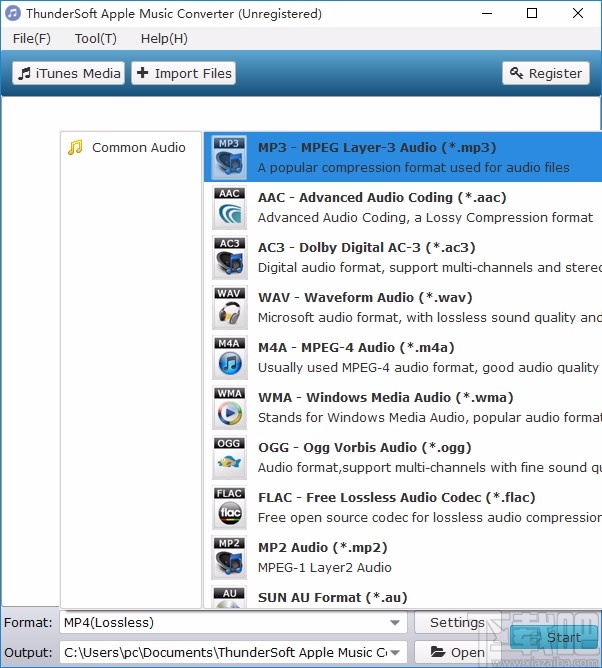Select WMA - Windows Media Audio format
The width and height of the screenshot is (602, 668).
(x=403, y=407)
